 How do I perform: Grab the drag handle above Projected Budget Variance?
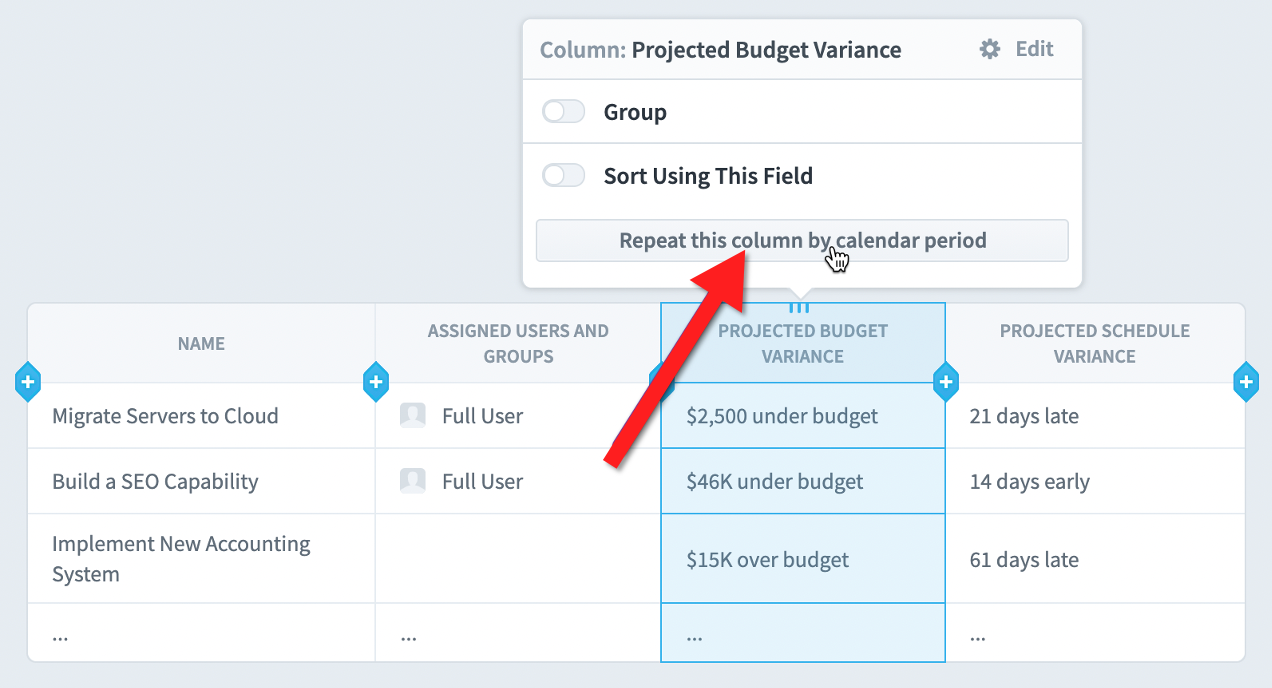click(800, 307)
